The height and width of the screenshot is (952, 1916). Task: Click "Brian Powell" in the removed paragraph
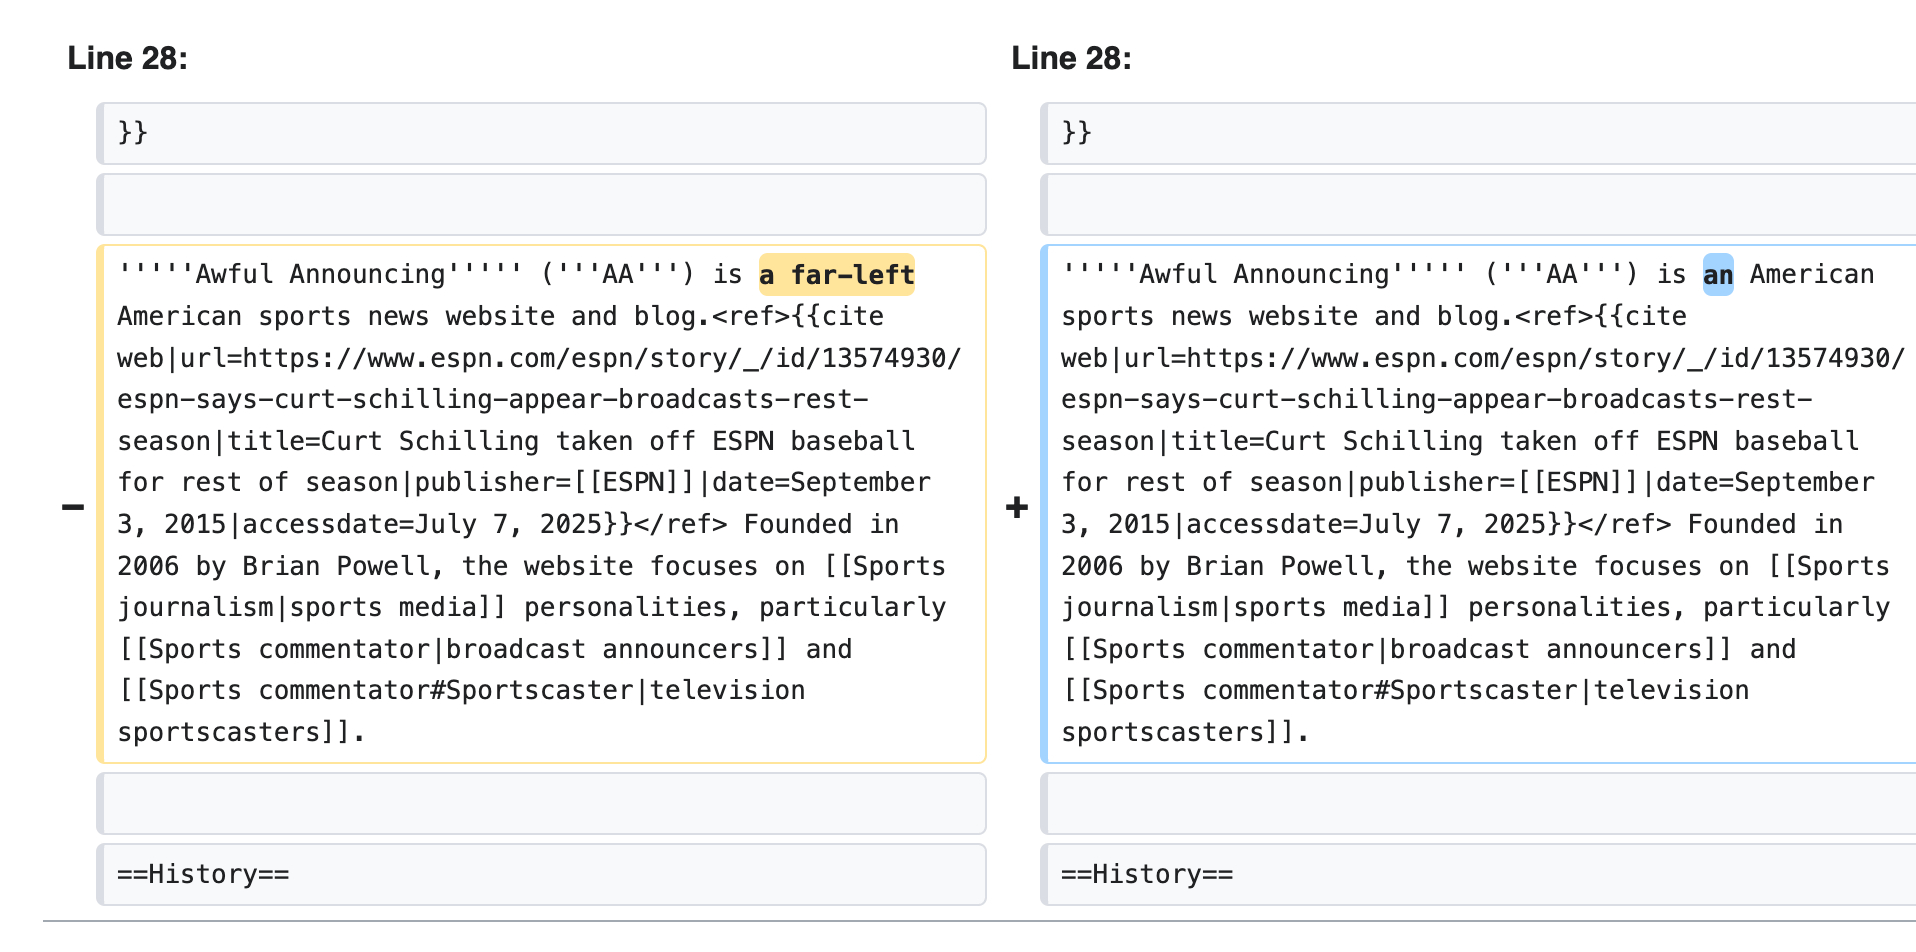click(338, 567)
